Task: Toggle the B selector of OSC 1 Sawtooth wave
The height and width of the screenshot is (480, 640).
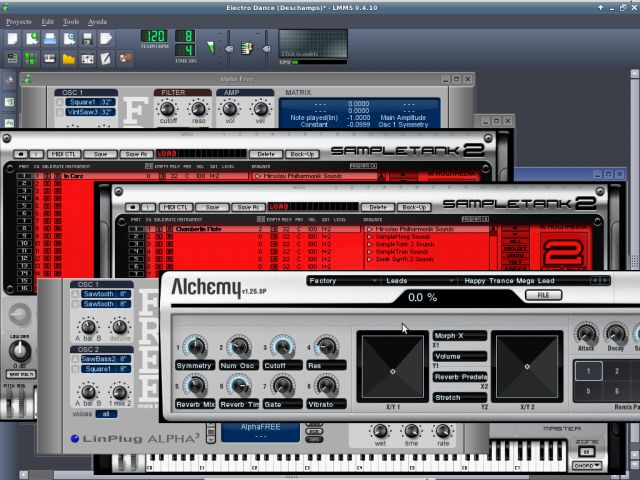Action: pos(75,304)
